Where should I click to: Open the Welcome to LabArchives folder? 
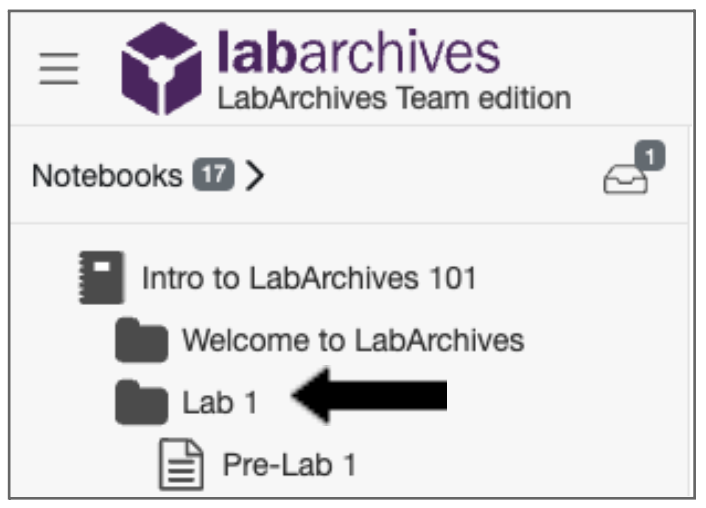tap(352, 340)
